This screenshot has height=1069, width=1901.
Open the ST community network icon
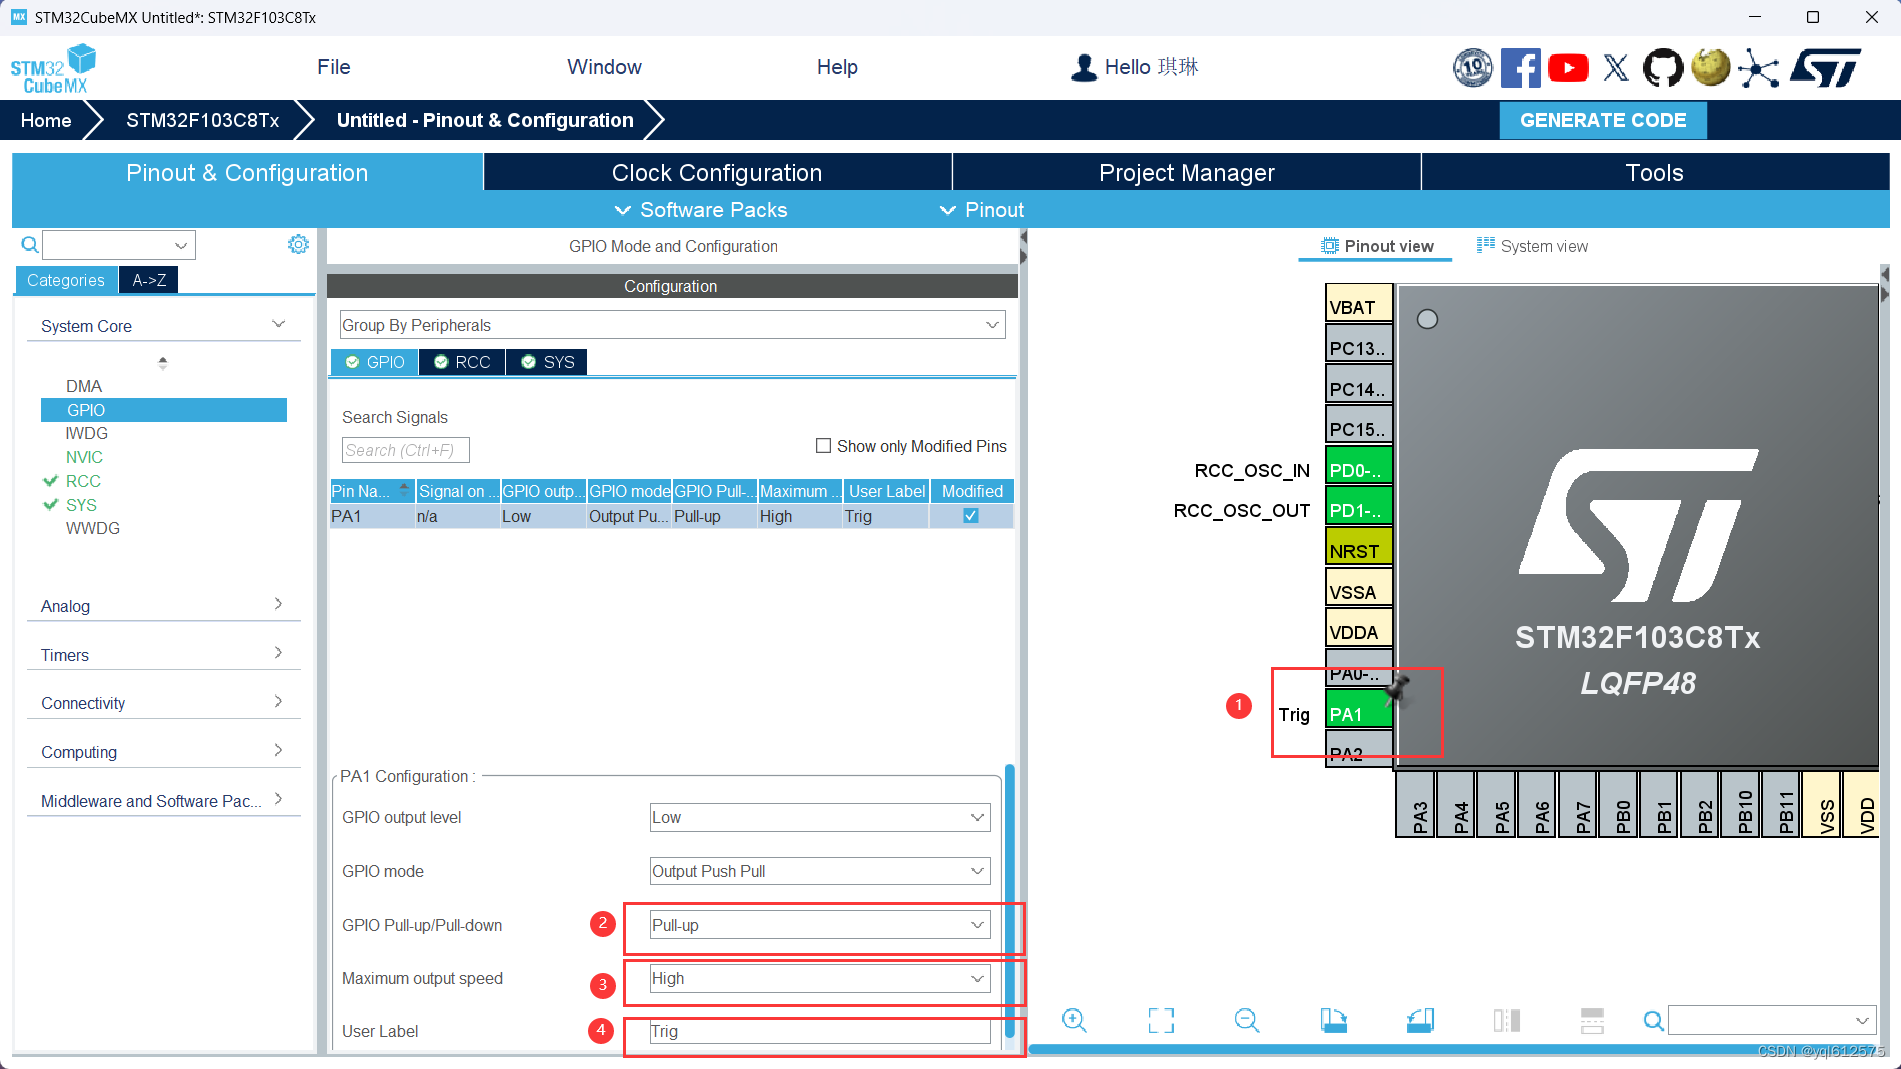(x=1758, y=68)
